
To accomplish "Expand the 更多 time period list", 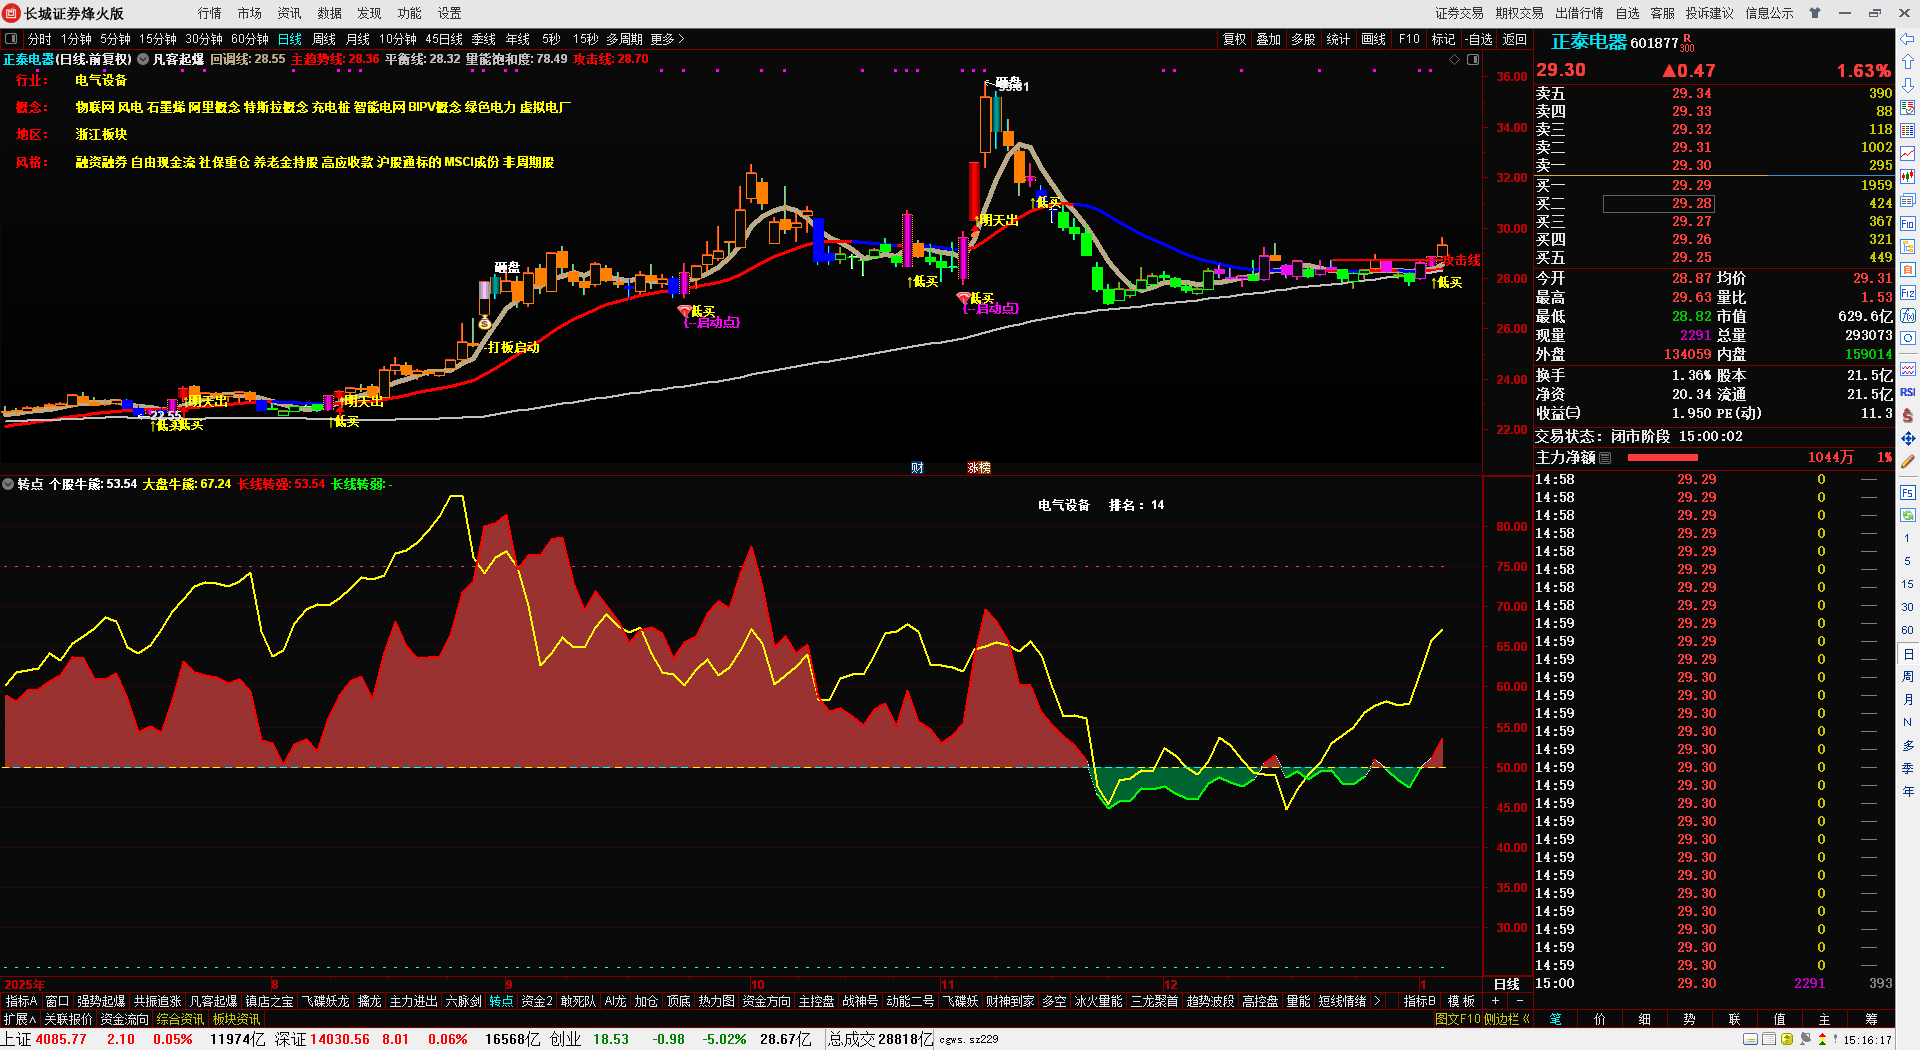I will pos(667,39).
